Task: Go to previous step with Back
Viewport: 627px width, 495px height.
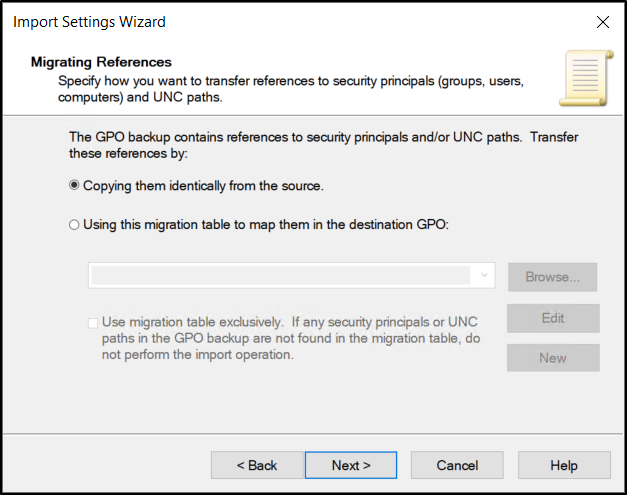Action: [x=256, y=465]
